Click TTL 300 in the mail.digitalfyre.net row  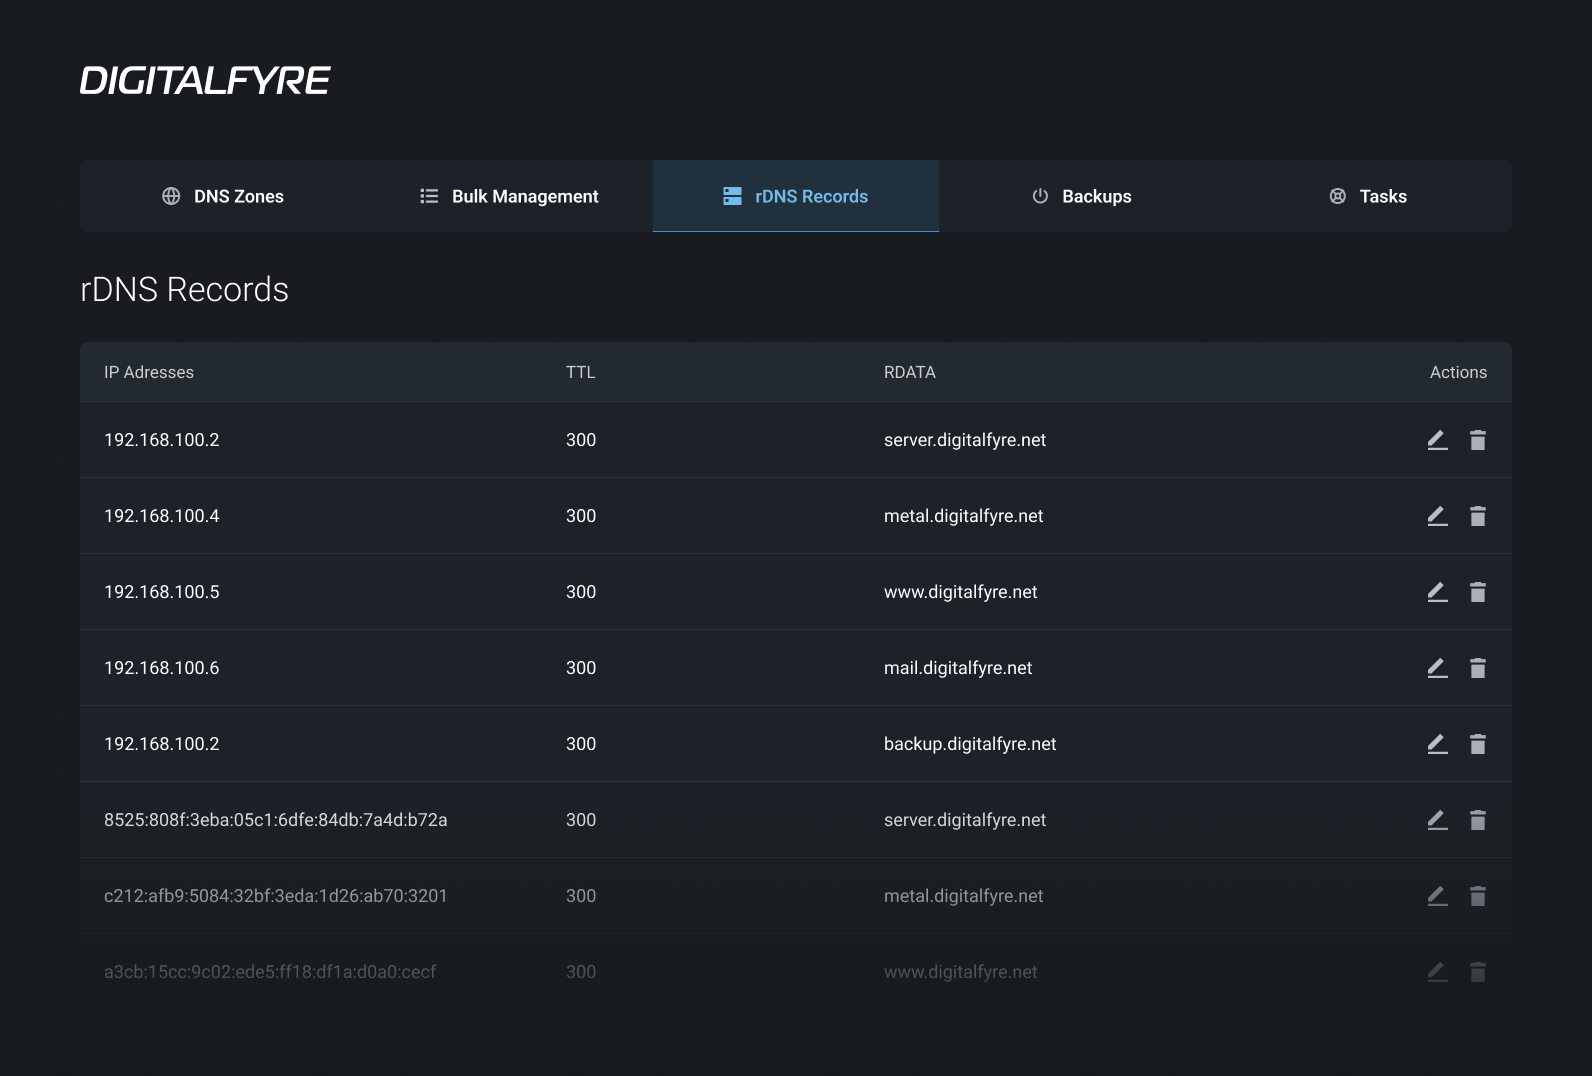tap(581, 668)
